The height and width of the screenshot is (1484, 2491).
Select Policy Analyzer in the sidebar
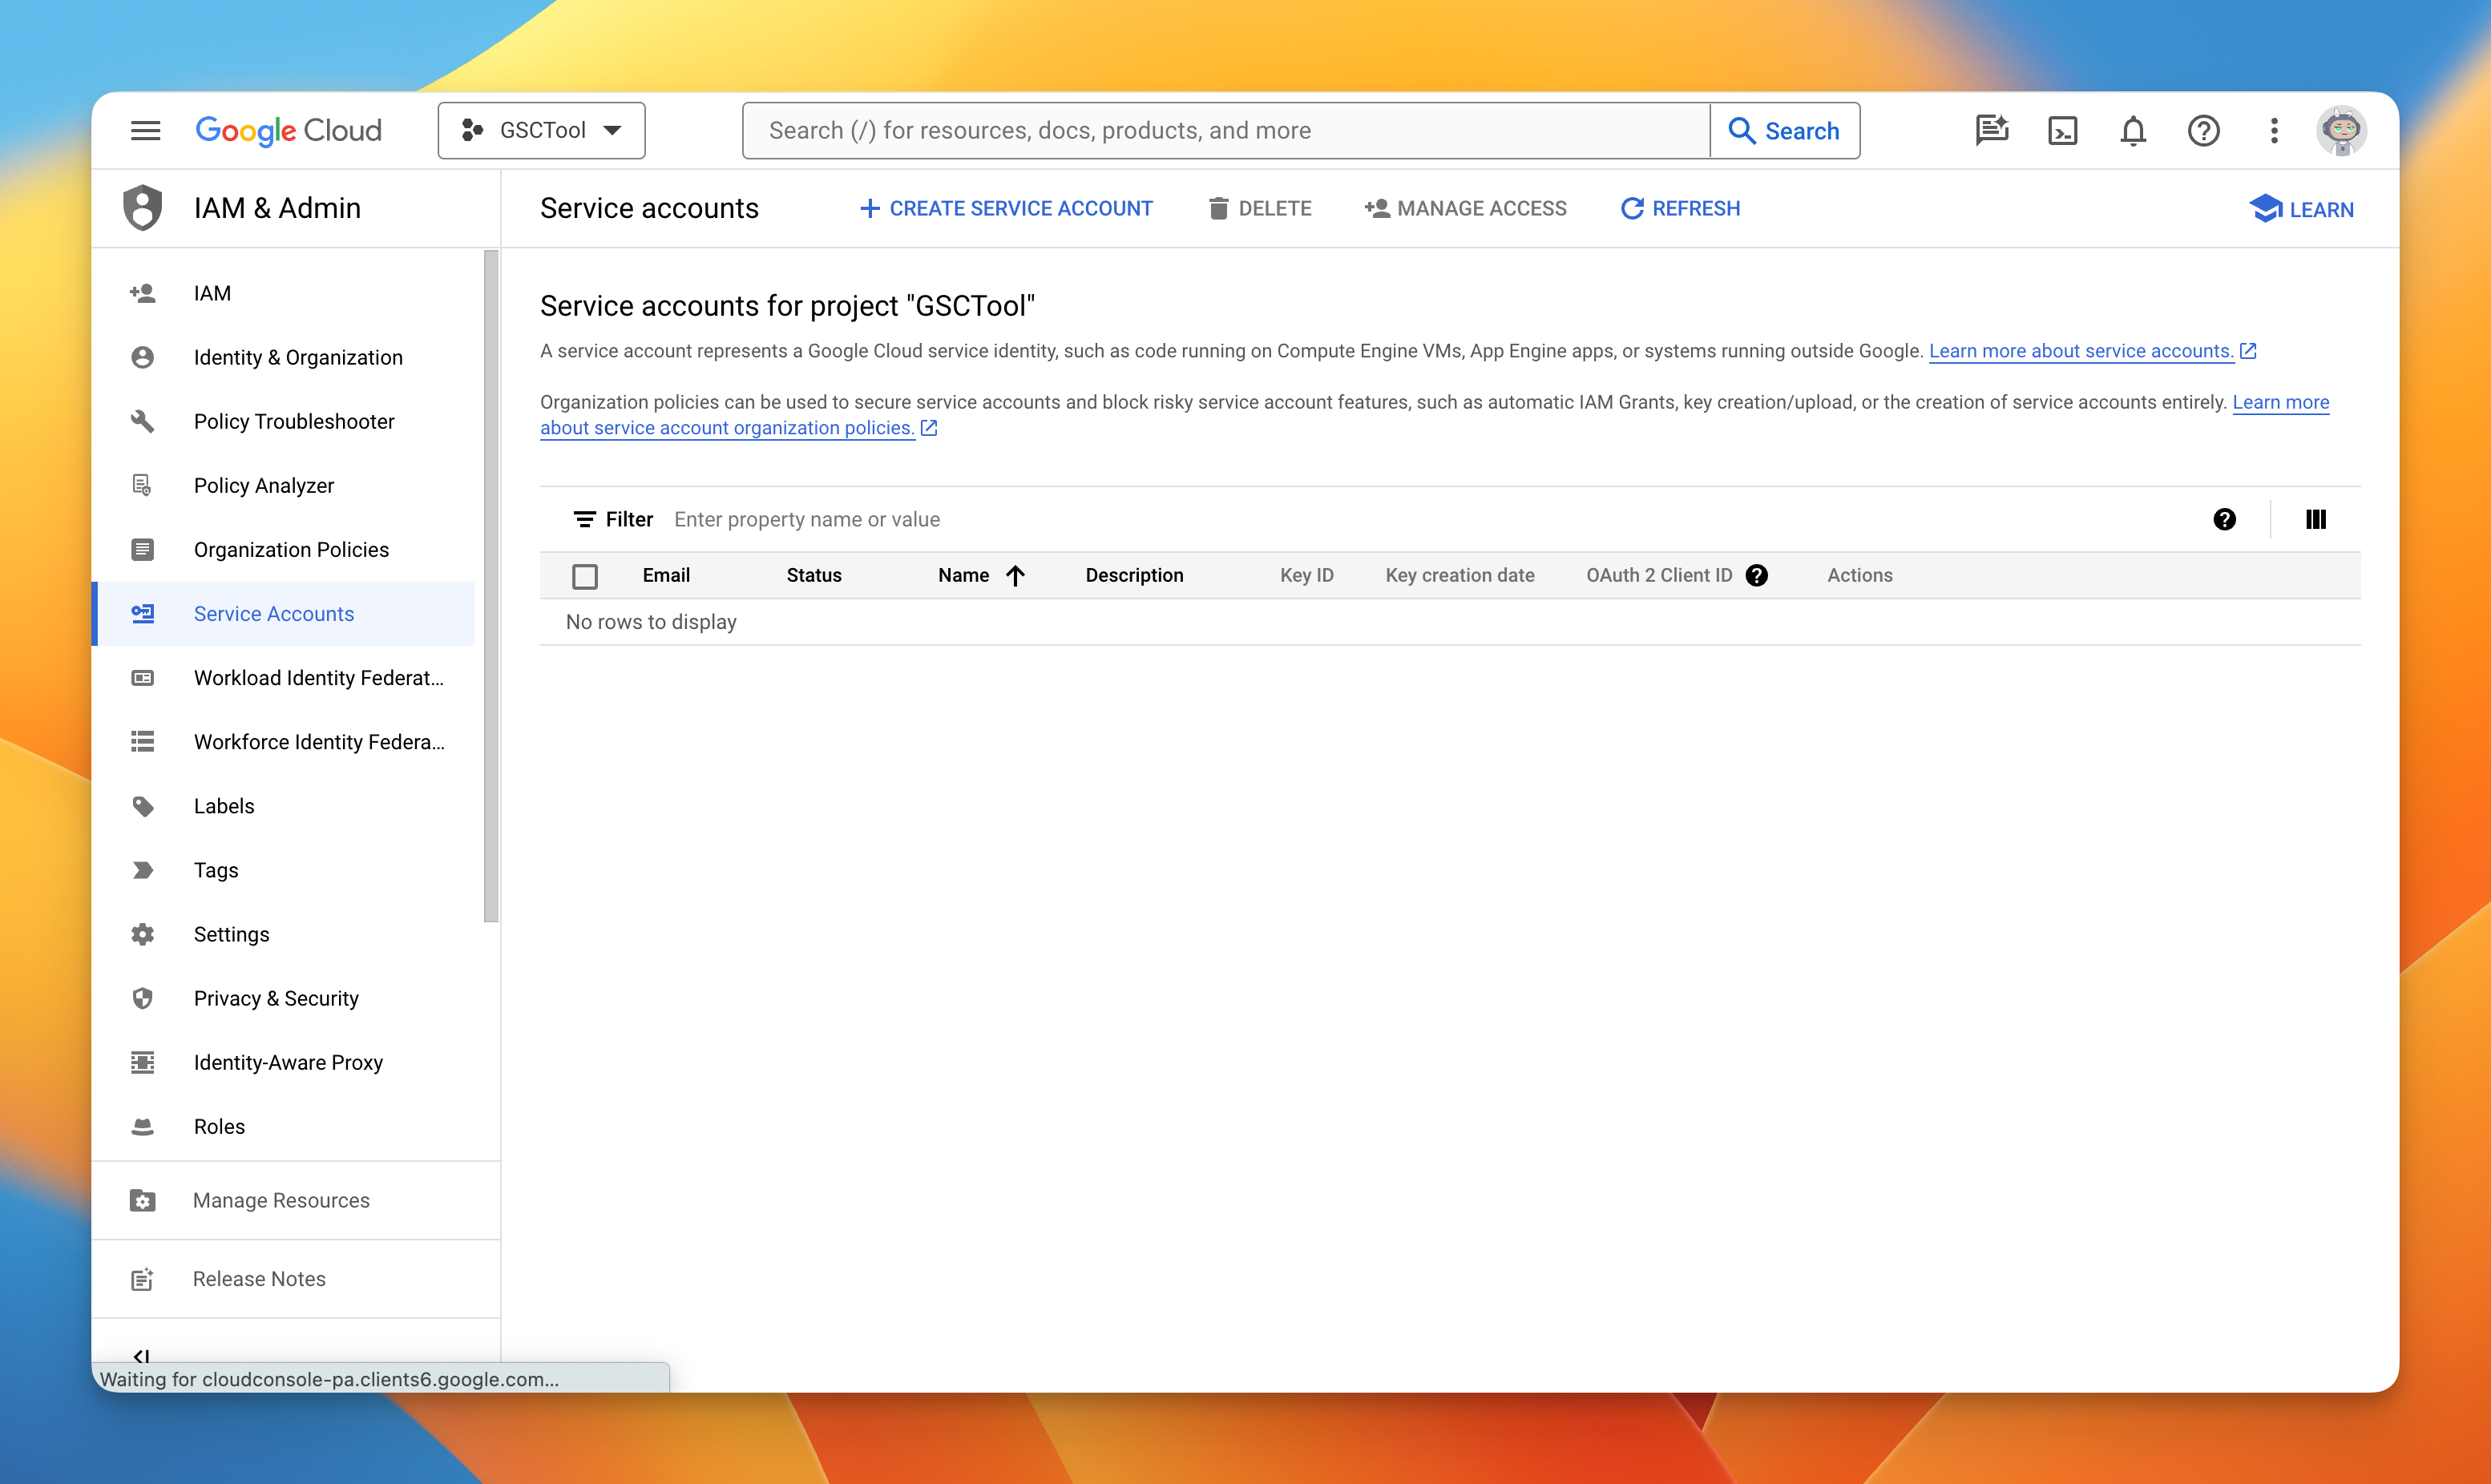264,485
